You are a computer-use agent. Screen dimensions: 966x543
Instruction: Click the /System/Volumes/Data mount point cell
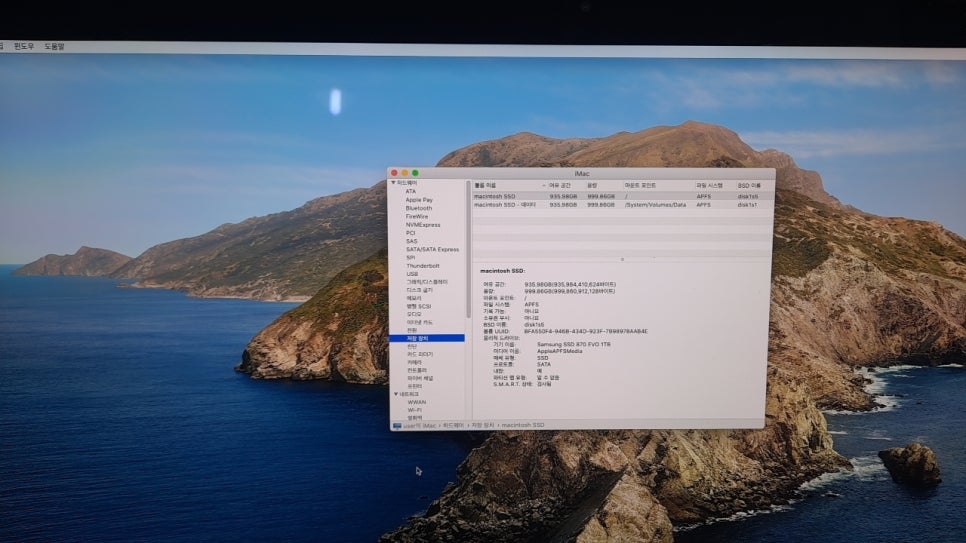click(x=655, y=205)
